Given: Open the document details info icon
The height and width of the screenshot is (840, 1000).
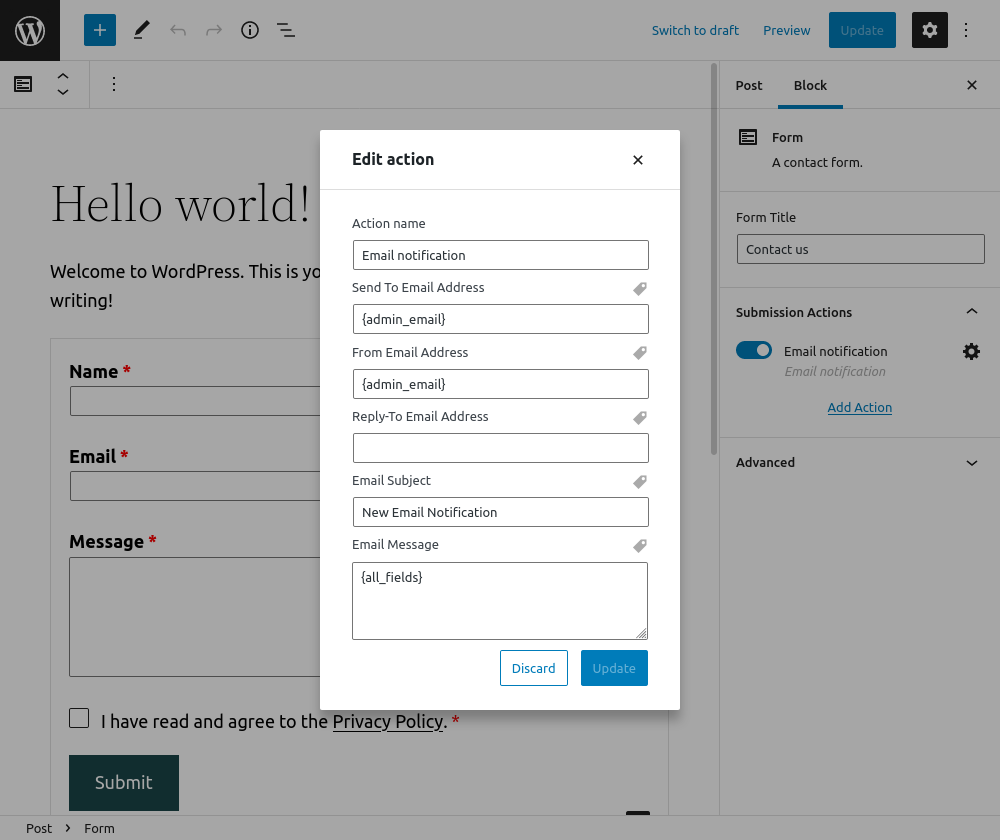Looking at the screenshot, I should click(249, 30).
